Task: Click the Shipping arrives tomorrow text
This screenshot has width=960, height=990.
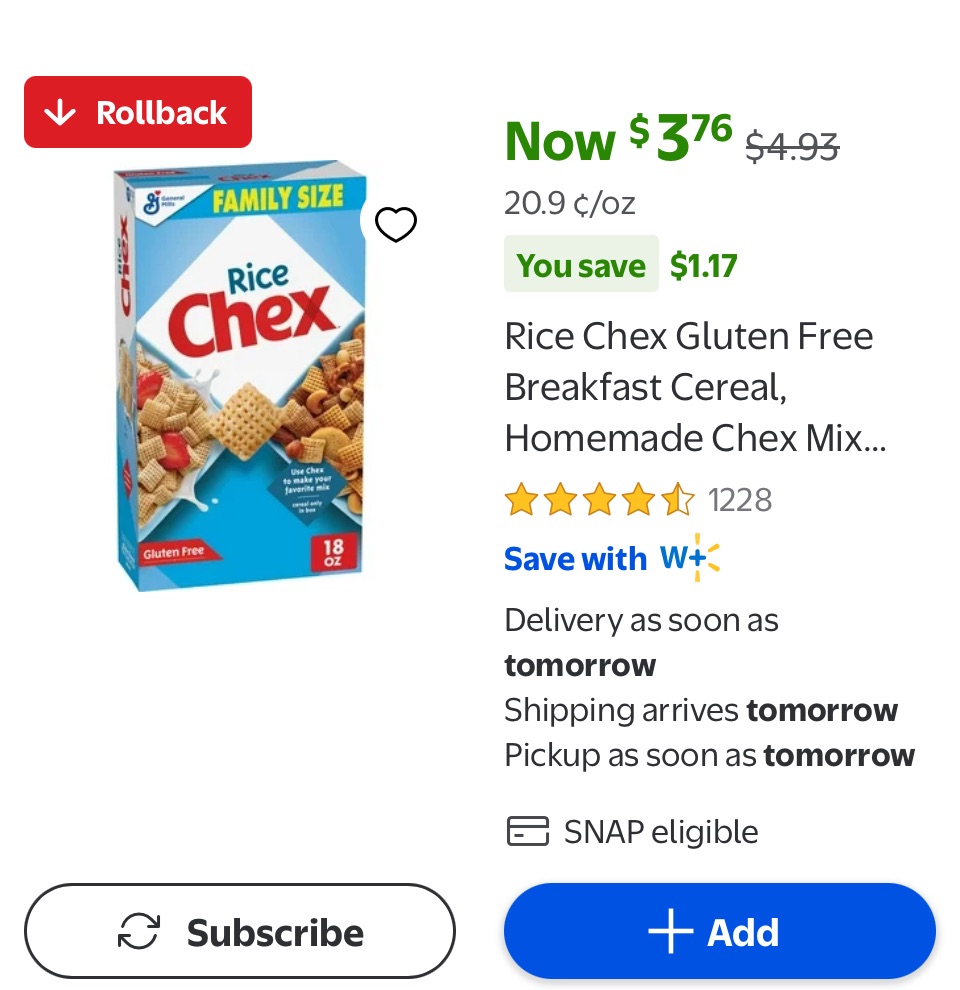Action: coord(700,710)
